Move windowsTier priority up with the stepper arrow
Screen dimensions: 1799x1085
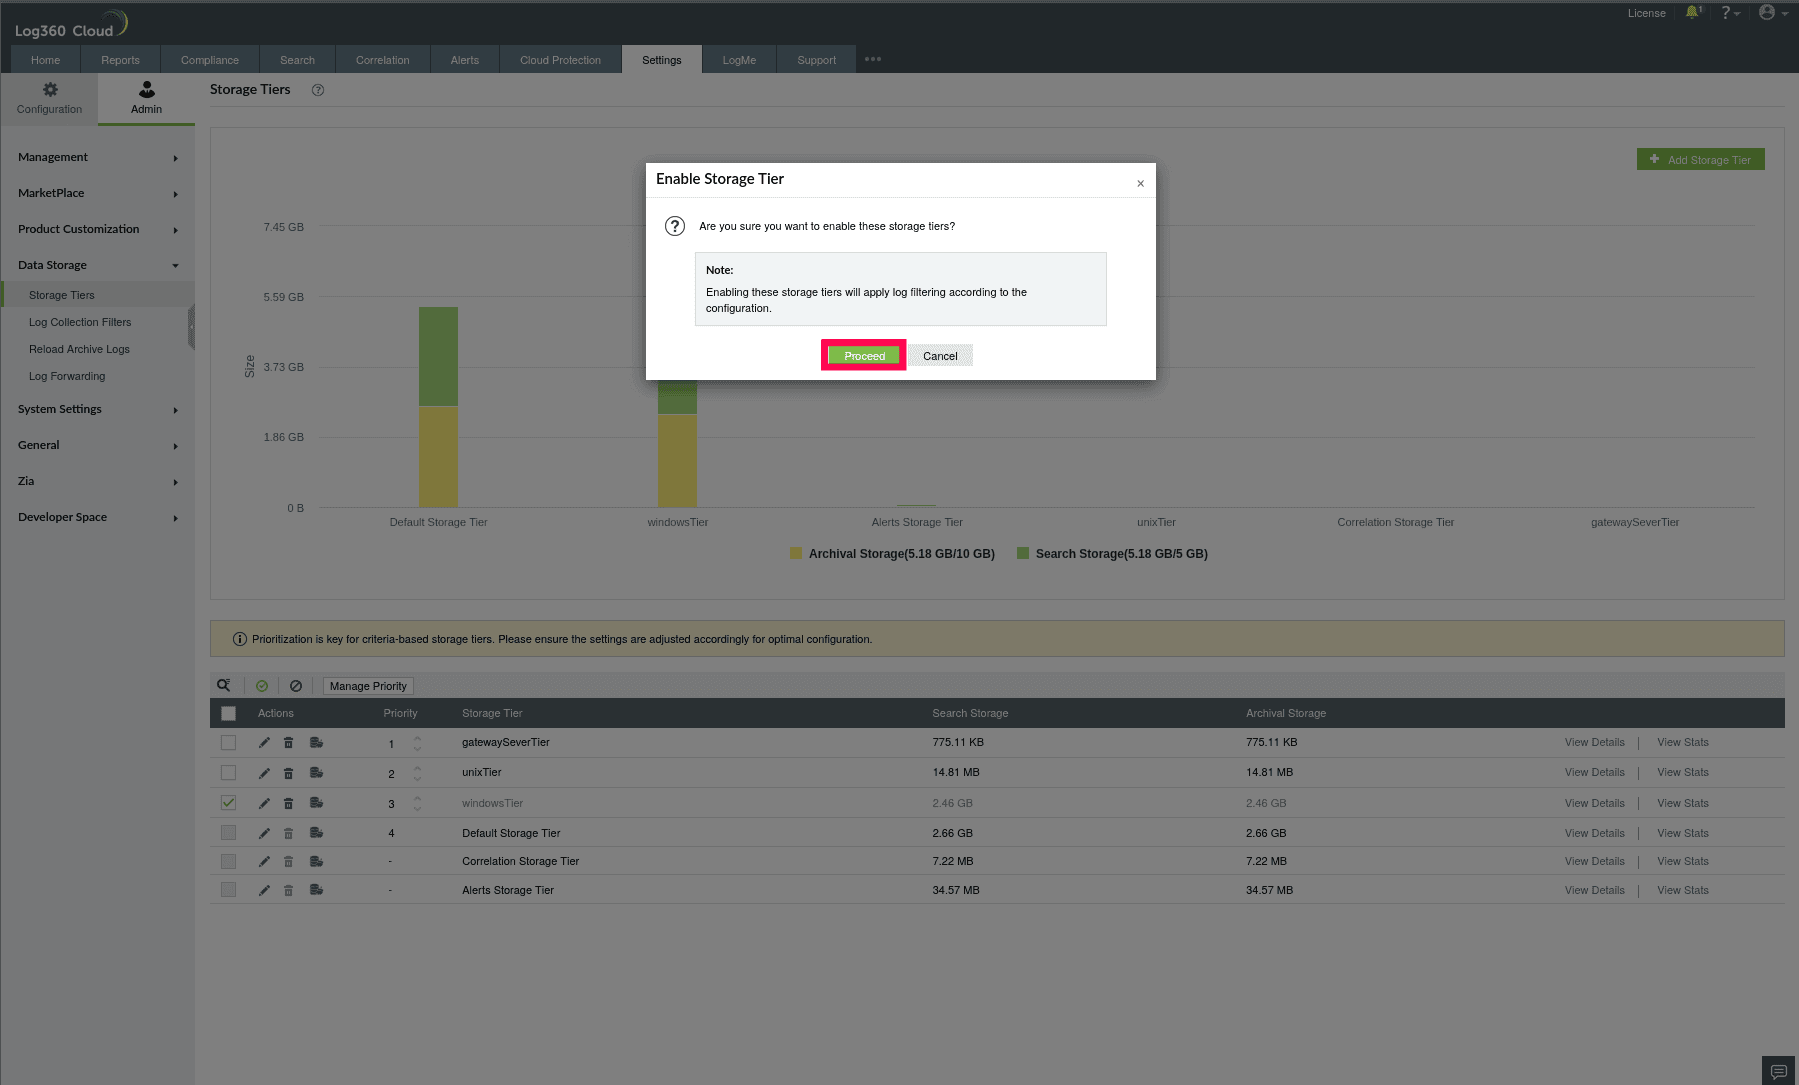pos(417,798)
